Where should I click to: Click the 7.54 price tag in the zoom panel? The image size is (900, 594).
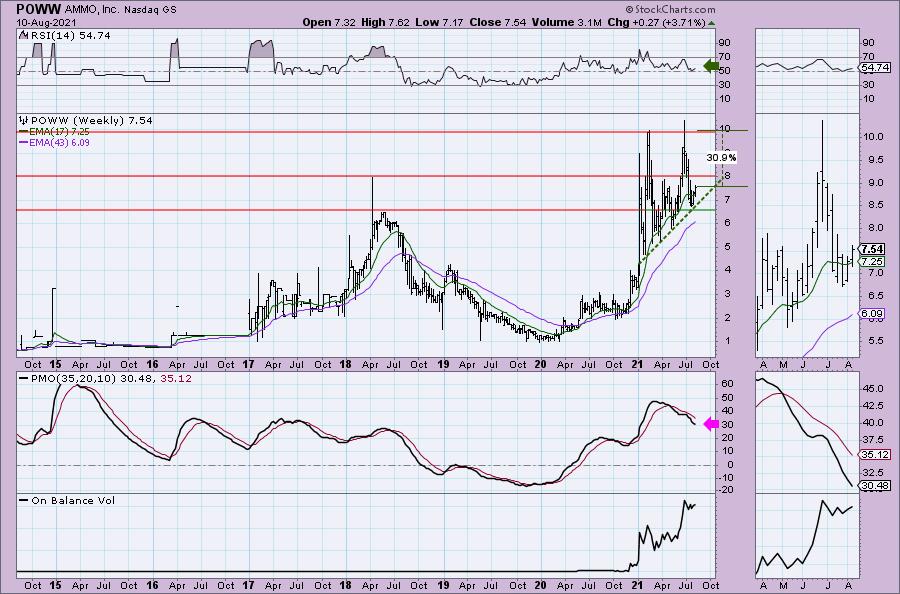(872, 249)
